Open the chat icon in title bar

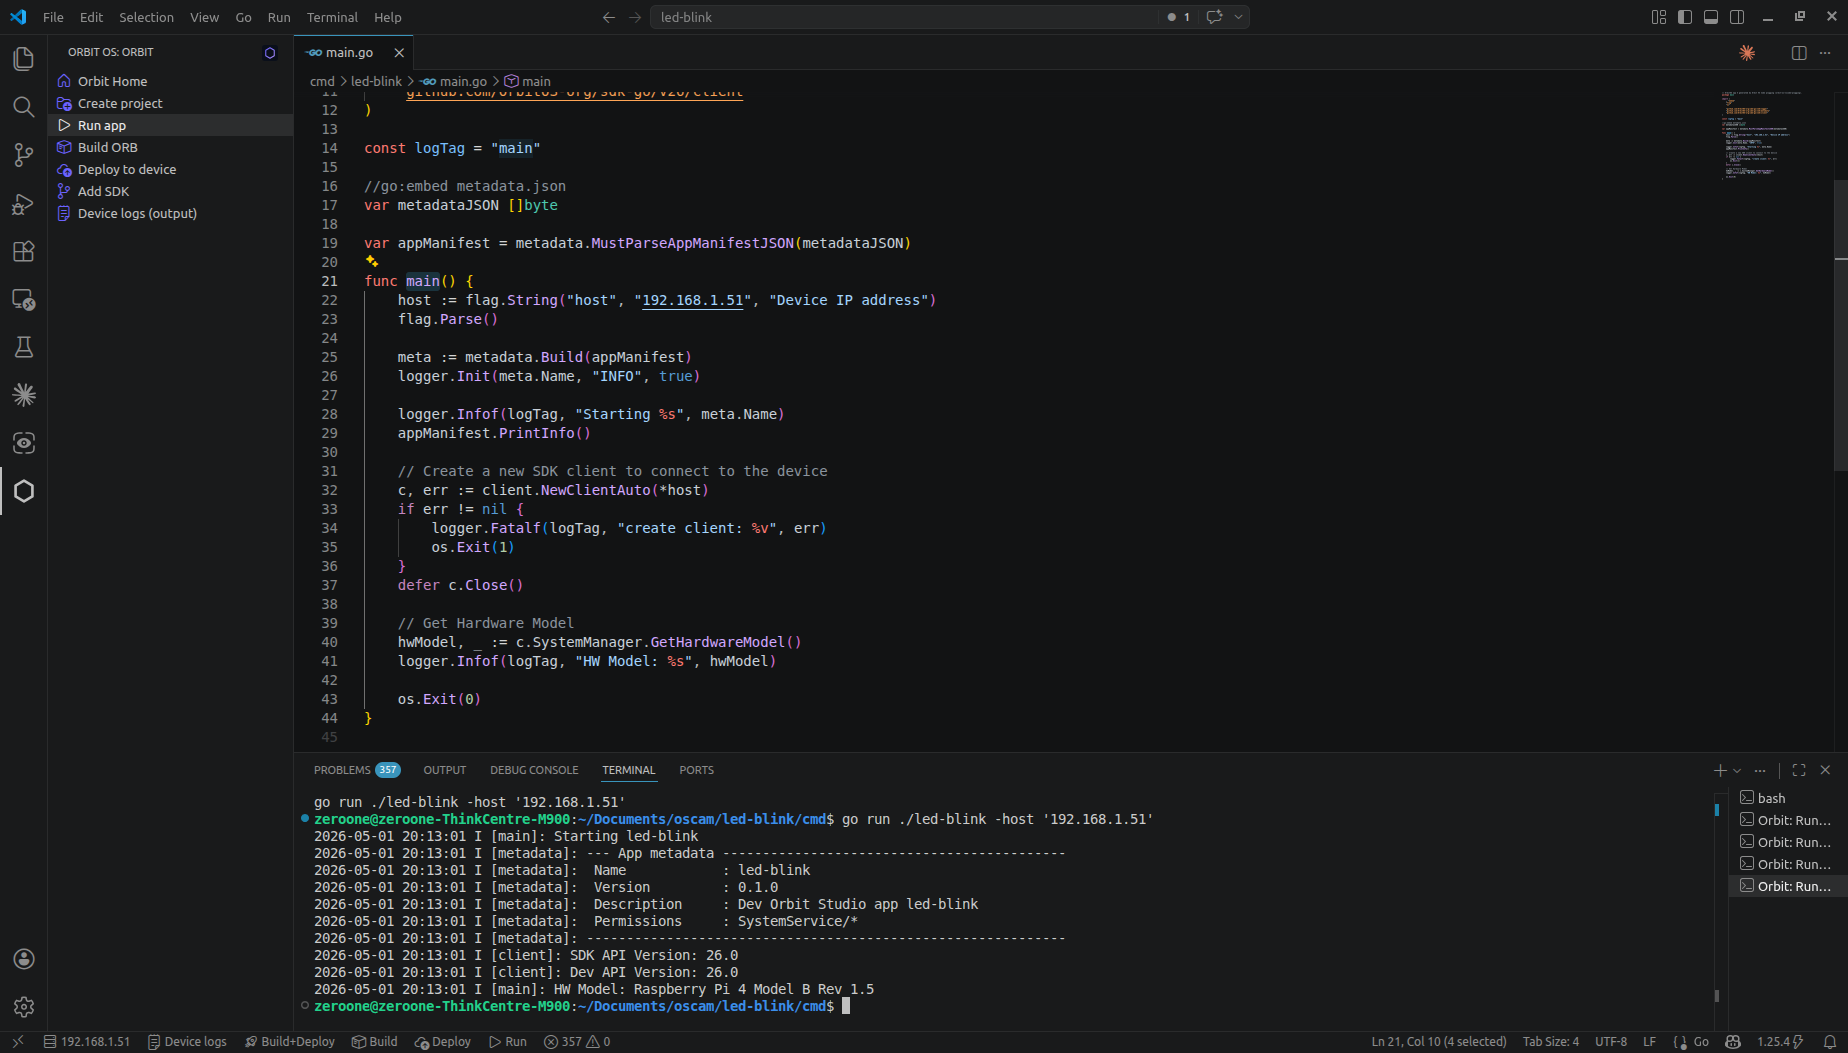[x=1214, y=17]
